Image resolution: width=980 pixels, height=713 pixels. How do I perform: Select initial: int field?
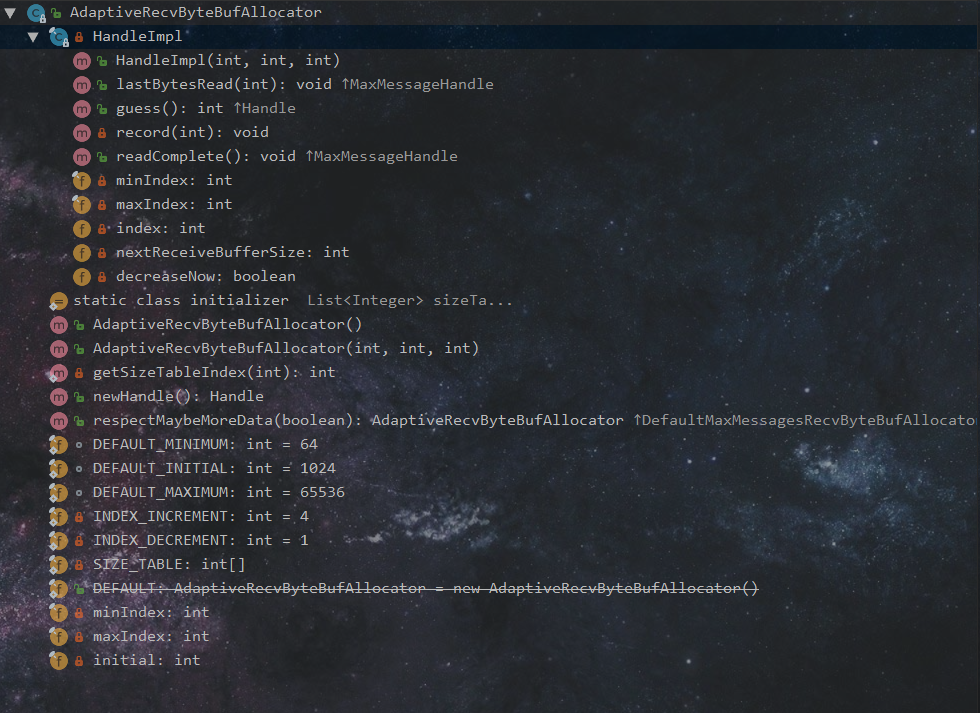tap(147, 661)
